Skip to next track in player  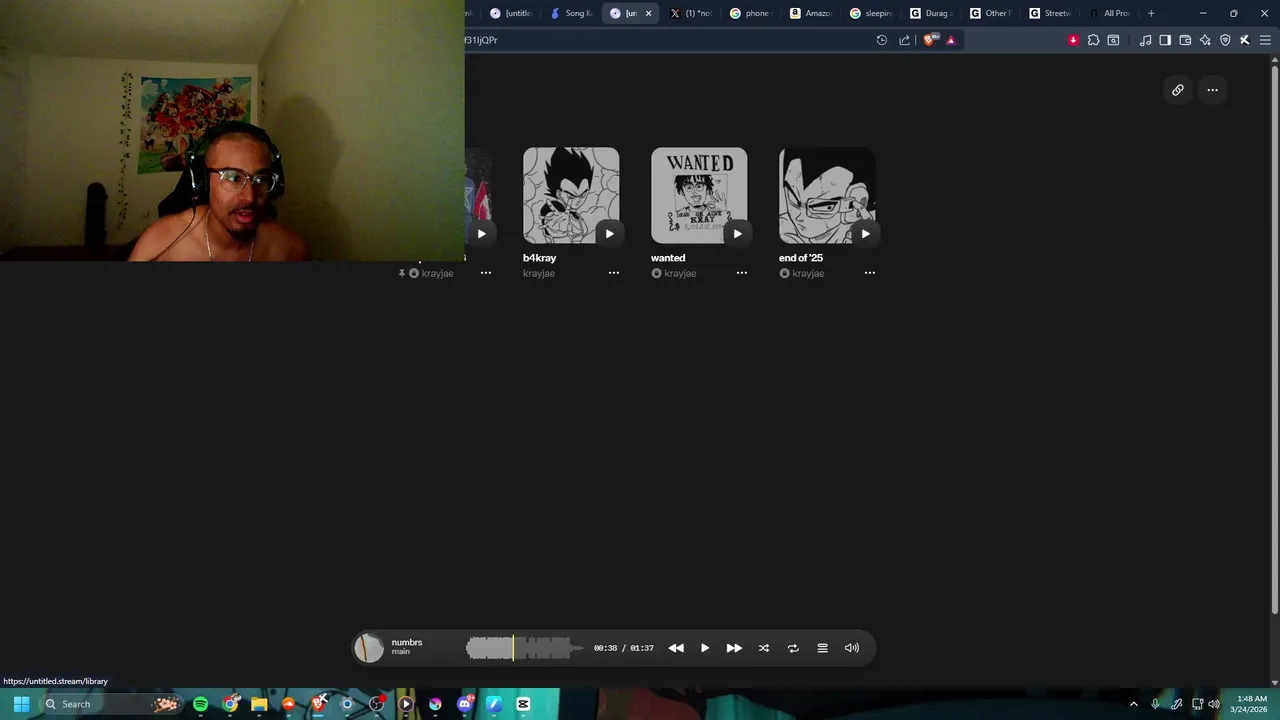(734, 648)
